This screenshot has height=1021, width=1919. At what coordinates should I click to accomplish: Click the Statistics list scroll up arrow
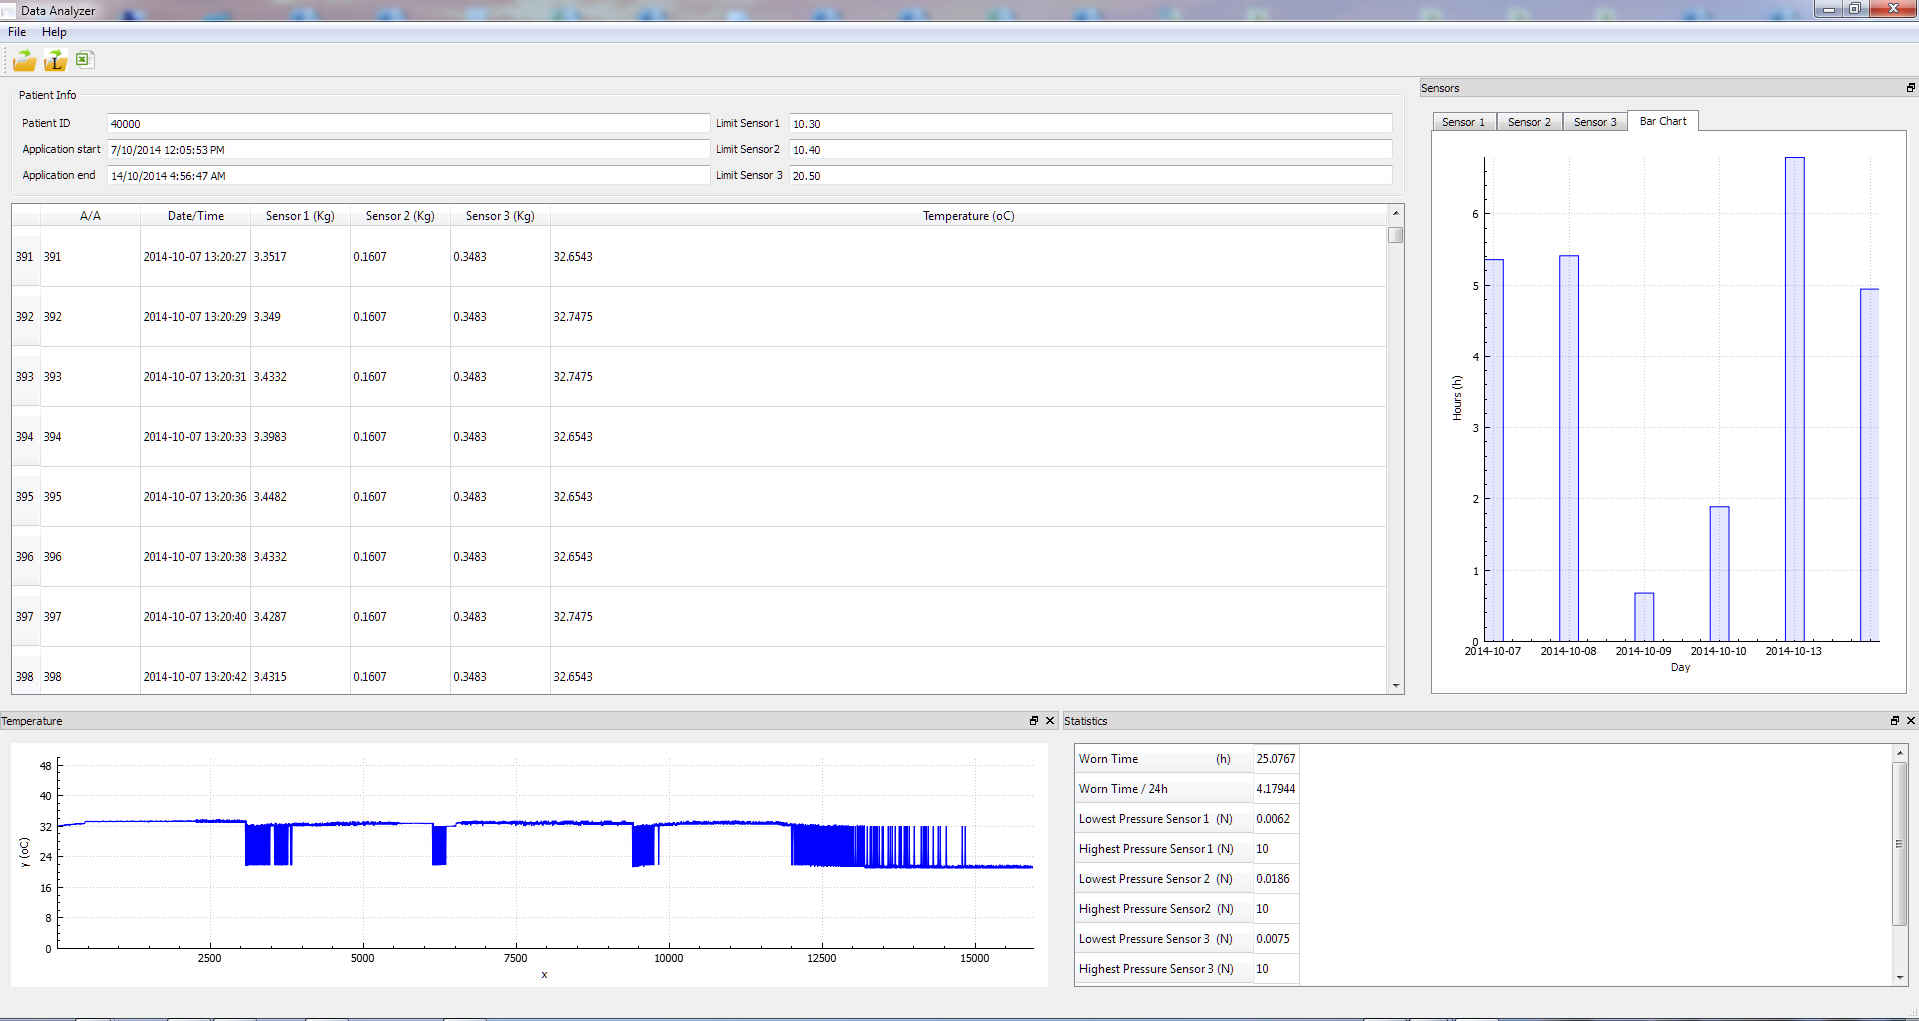[x=1900, y=752]
